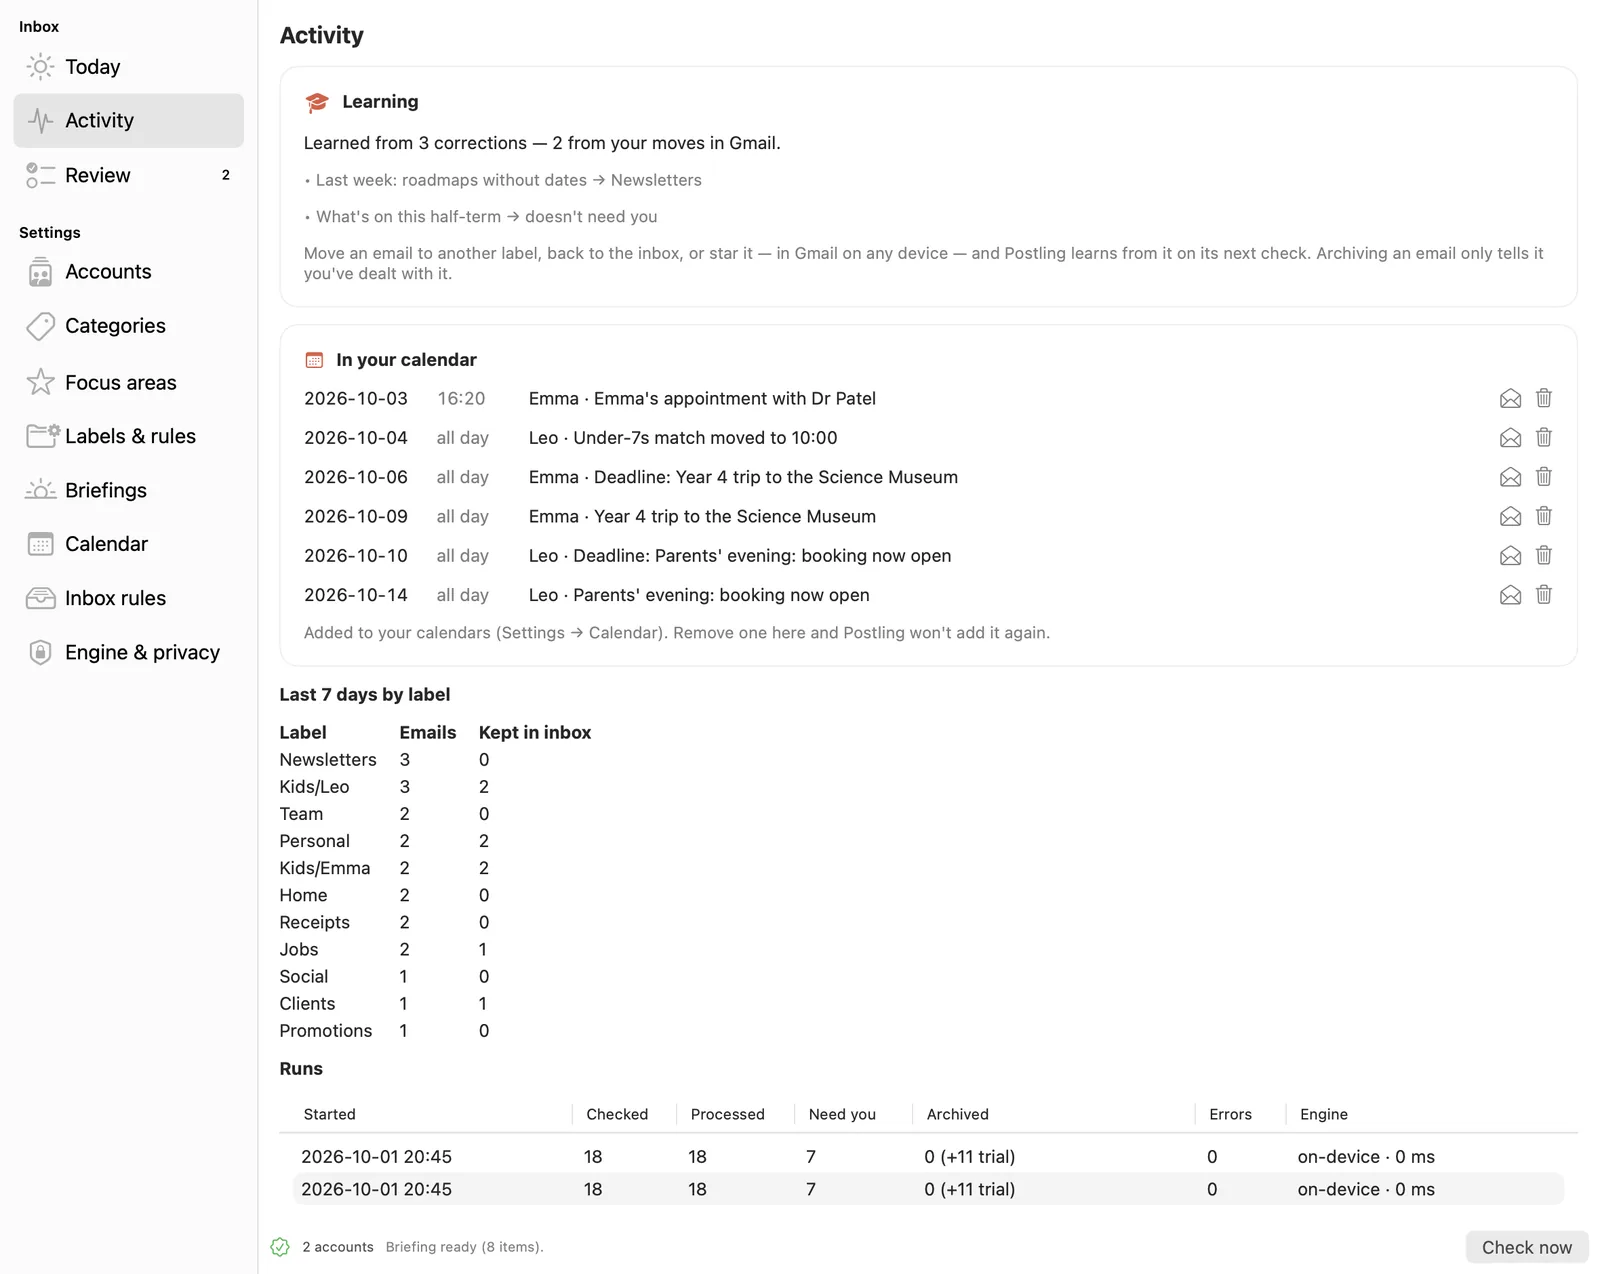The height and width of the screenshot is (1274, 1600).
Task: Open Briefings settings
Action: [128, 490]
